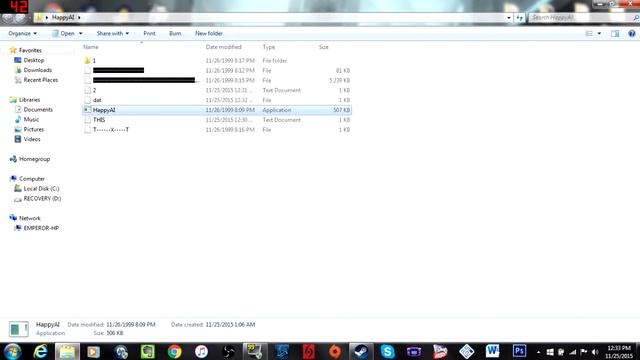Viewport: 640px width, 360px height.
Task: Click the Open toolbar button
Action: tap(63, 33)
